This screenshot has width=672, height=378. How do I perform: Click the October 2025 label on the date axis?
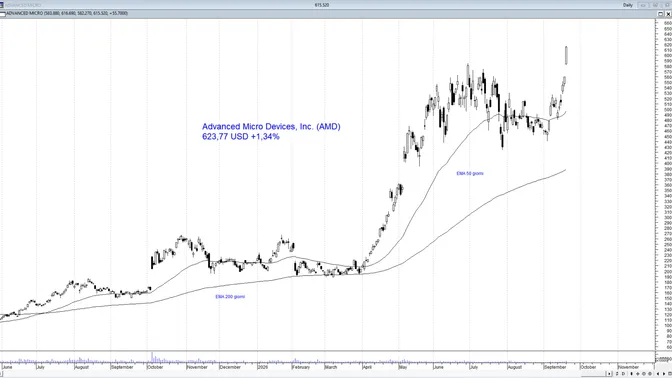(x=155, y=367)
